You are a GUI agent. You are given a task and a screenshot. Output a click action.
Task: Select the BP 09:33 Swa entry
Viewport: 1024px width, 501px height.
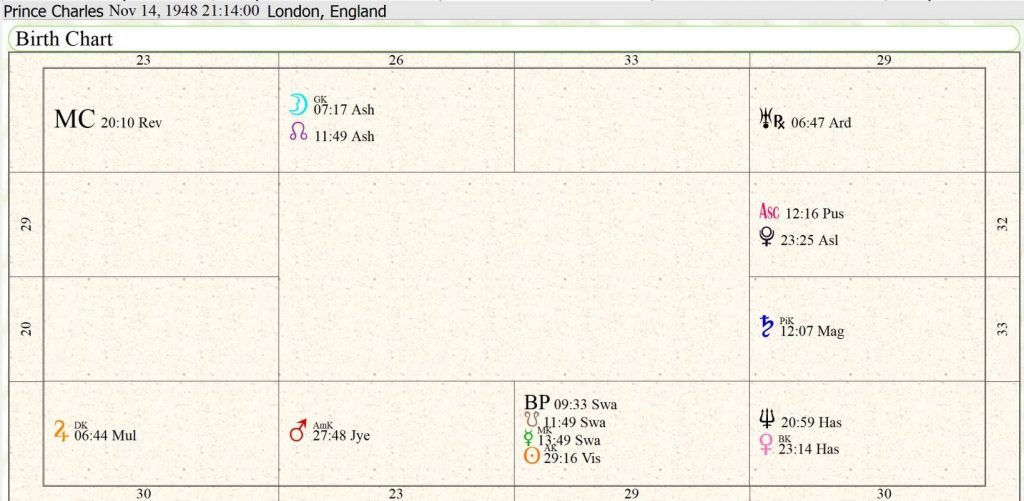click(570, 403)
